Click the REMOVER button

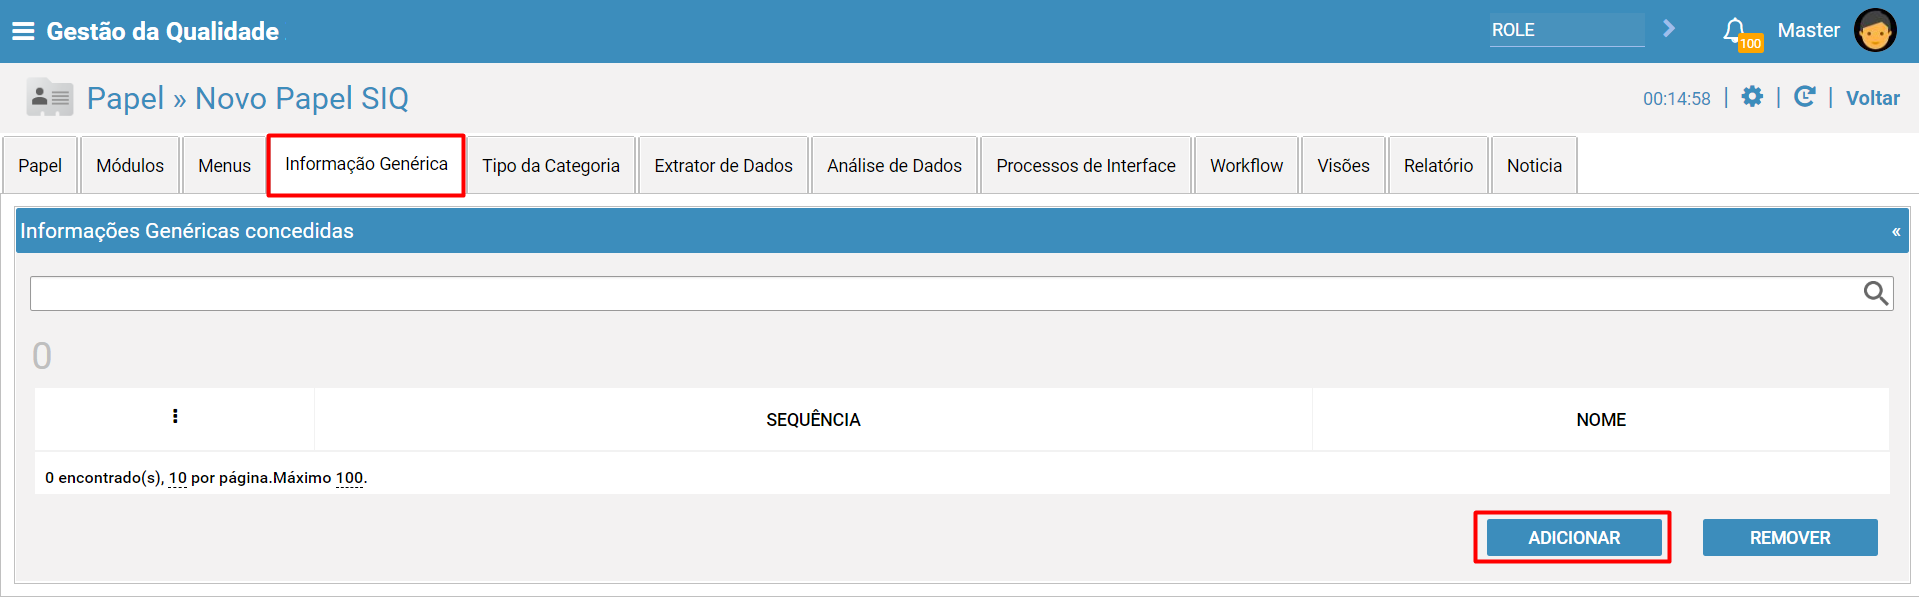1790,538
